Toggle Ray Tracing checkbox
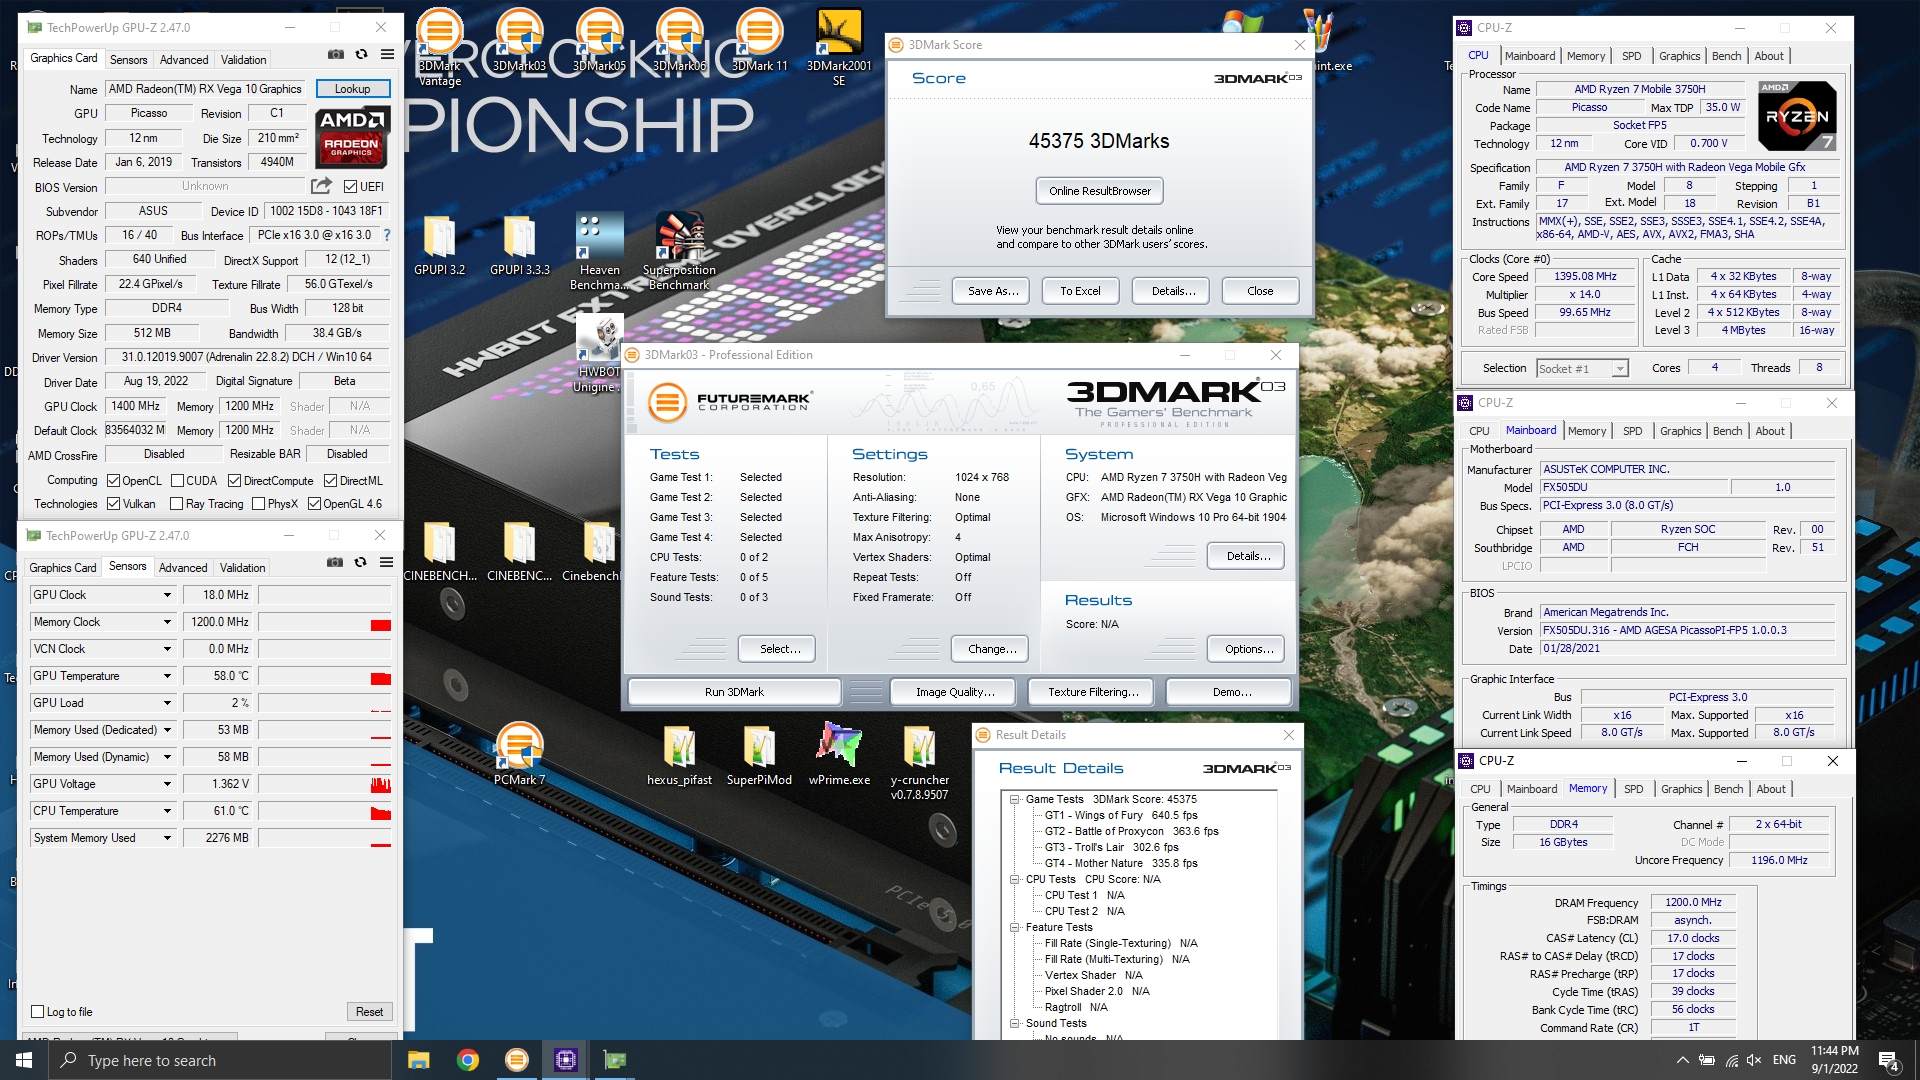Screen dimensions: 1920x1080 point(177,504)
